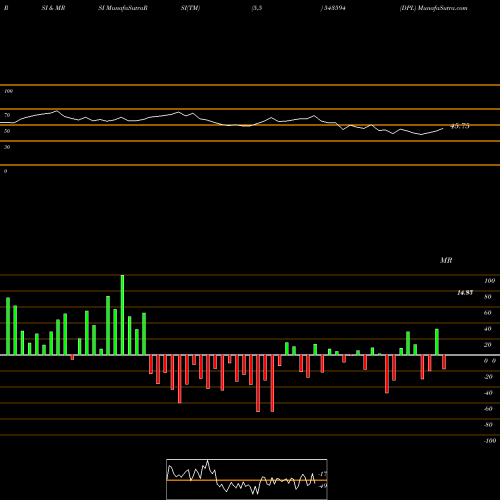The image size is (500, 500).
Task: Click the MR axis label -100
Action: pyautogui.click(x=490, y=441)
